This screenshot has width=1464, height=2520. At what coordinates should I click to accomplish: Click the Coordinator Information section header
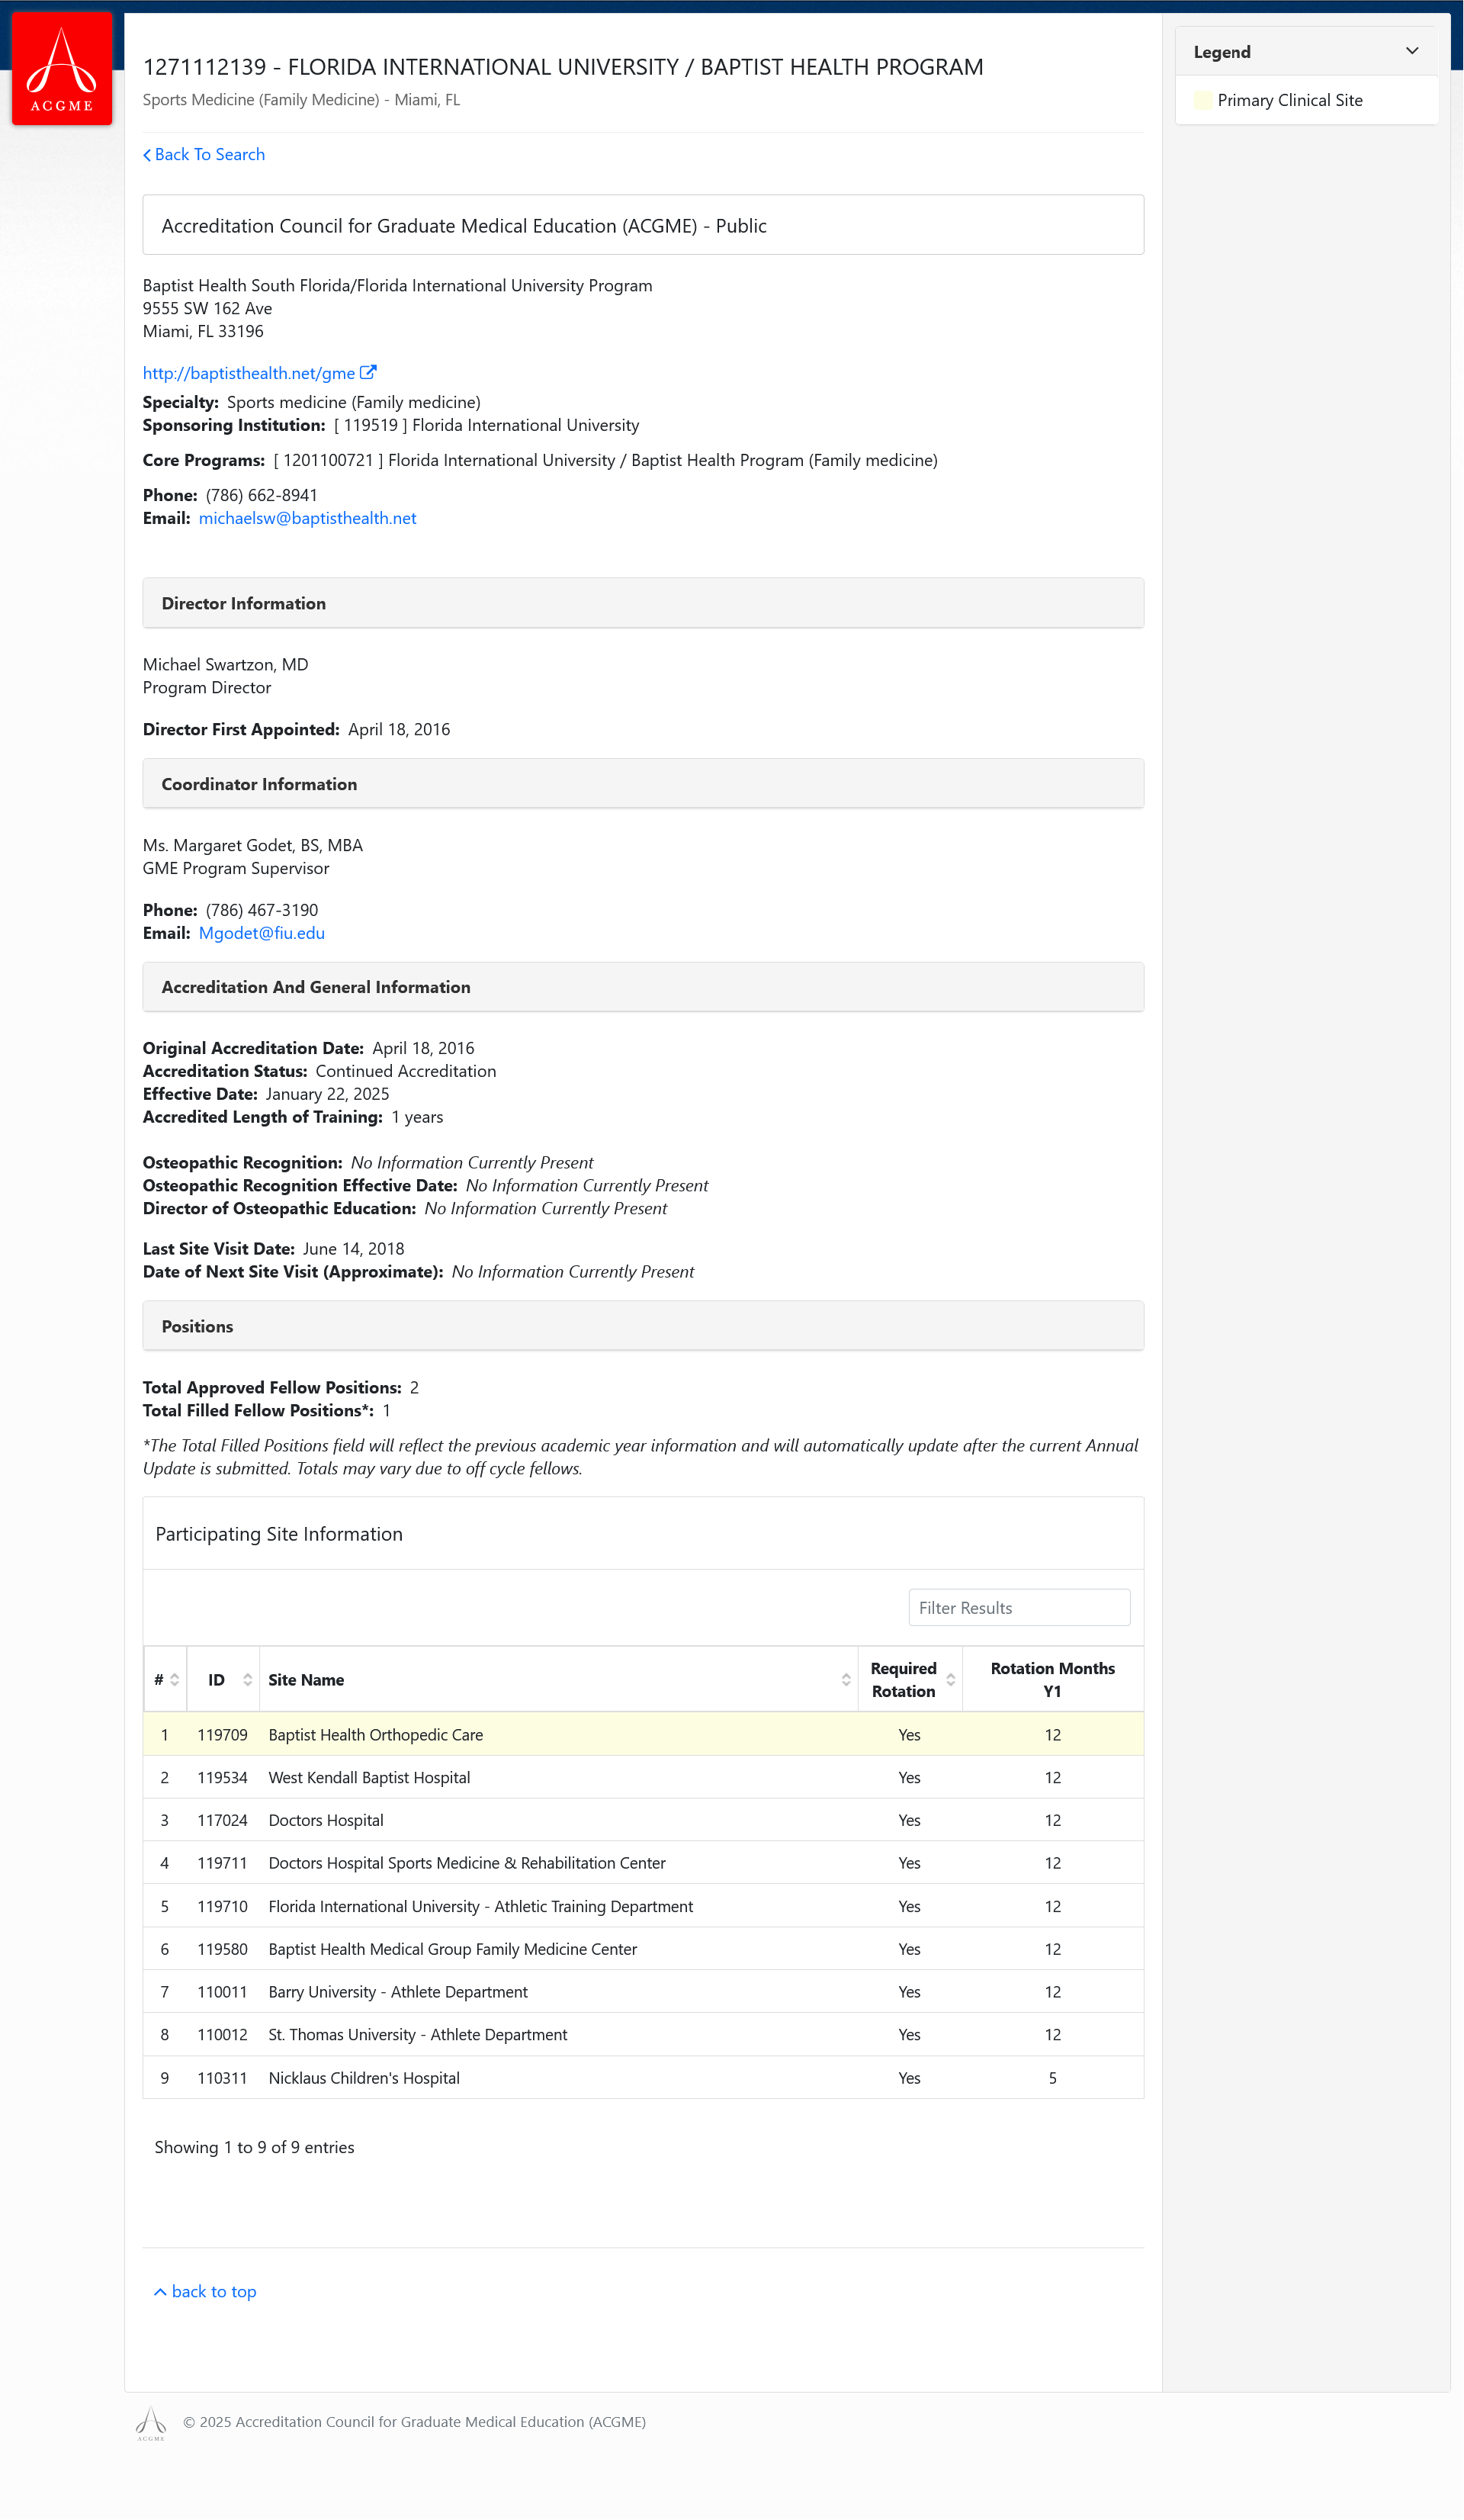point(643,784)
